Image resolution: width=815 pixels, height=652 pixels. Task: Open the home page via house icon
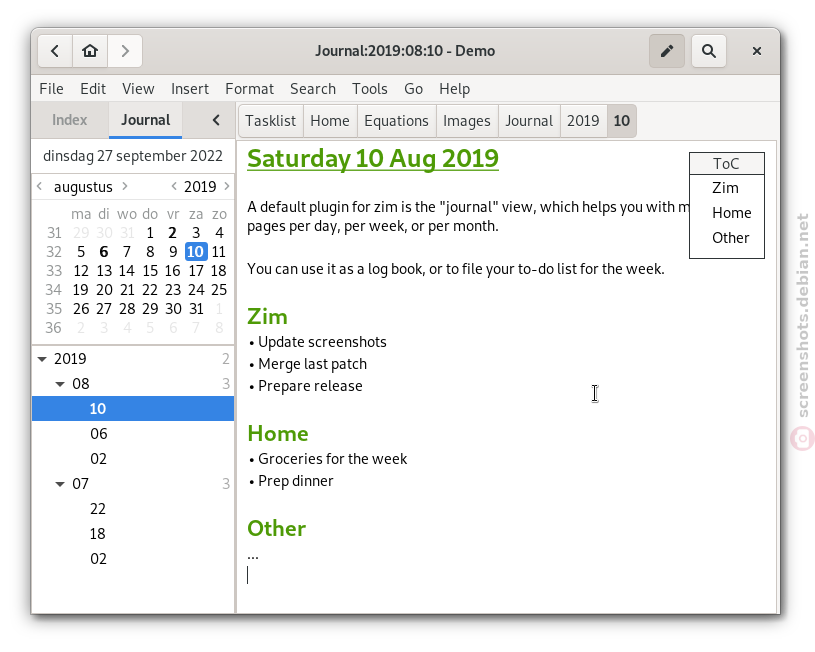pos(90,51)
